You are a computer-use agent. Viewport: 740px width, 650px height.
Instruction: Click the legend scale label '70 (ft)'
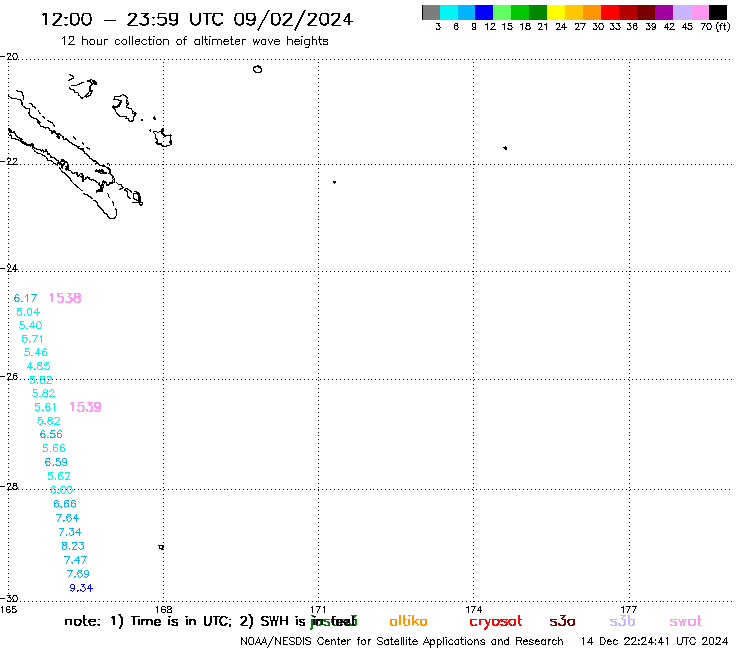click(x=715, y=27)
